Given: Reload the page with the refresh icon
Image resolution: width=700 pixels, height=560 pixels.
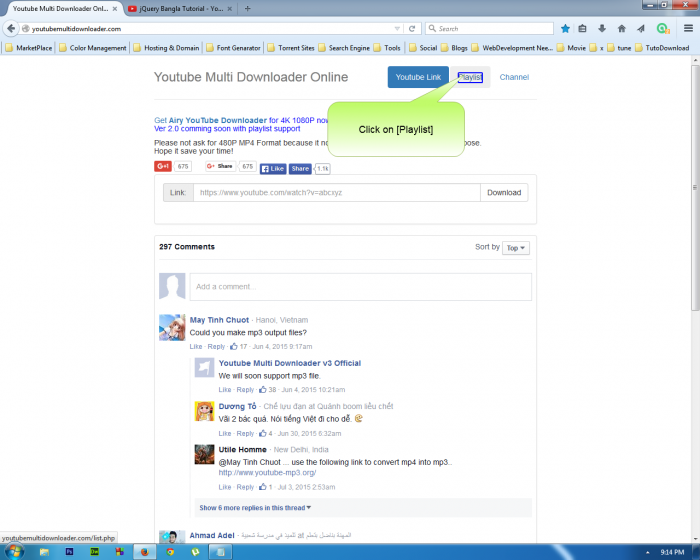Looking at the screenshot, I should click(412, 29).
